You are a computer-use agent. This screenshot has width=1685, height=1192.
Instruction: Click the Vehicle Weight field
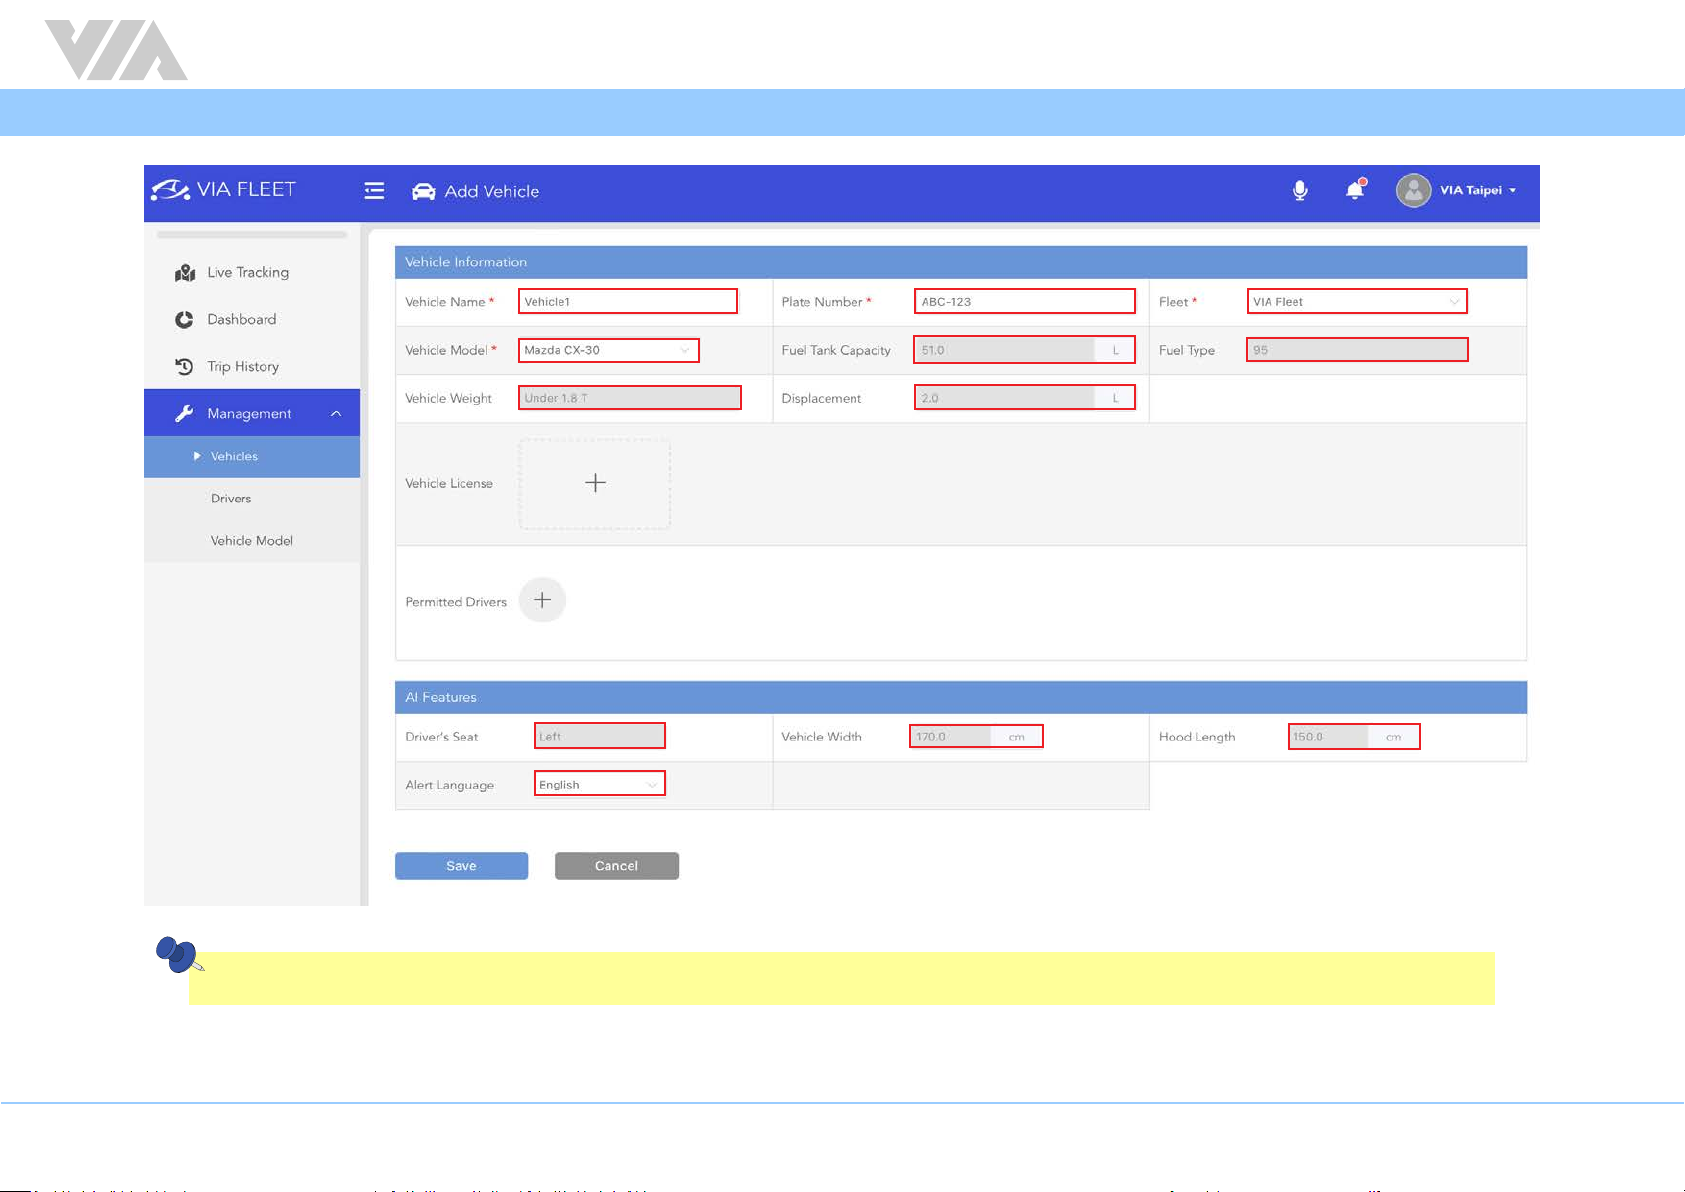tap(630, 398)
